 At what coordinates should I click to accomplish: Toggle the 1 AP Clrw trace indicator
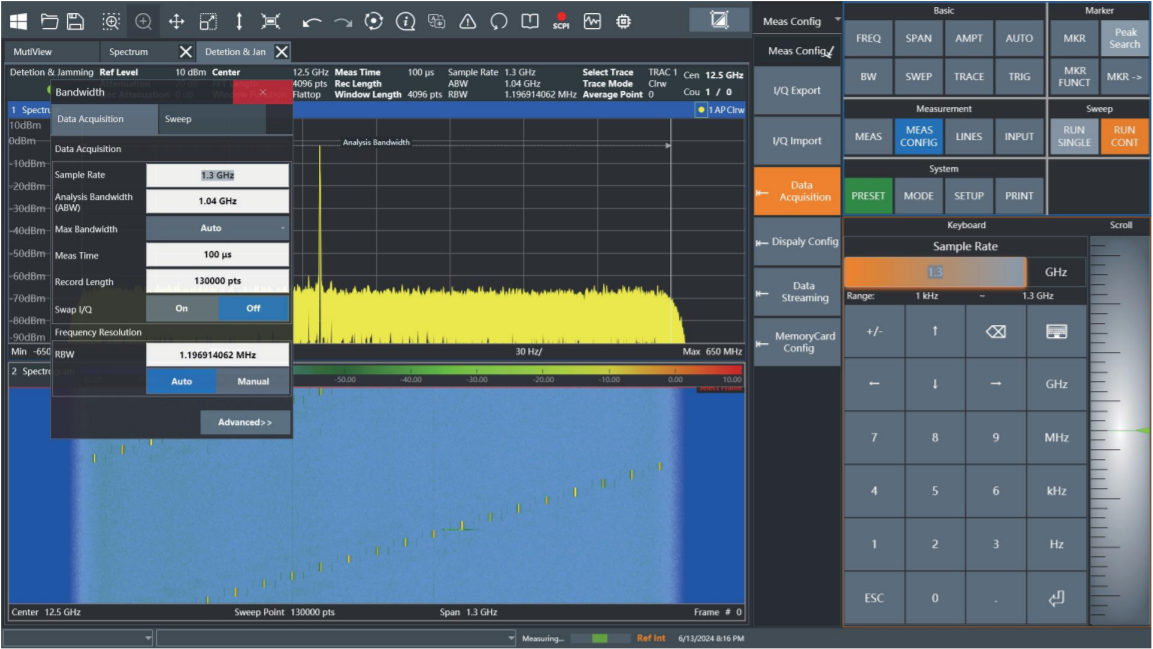click(x=721, y=110)
